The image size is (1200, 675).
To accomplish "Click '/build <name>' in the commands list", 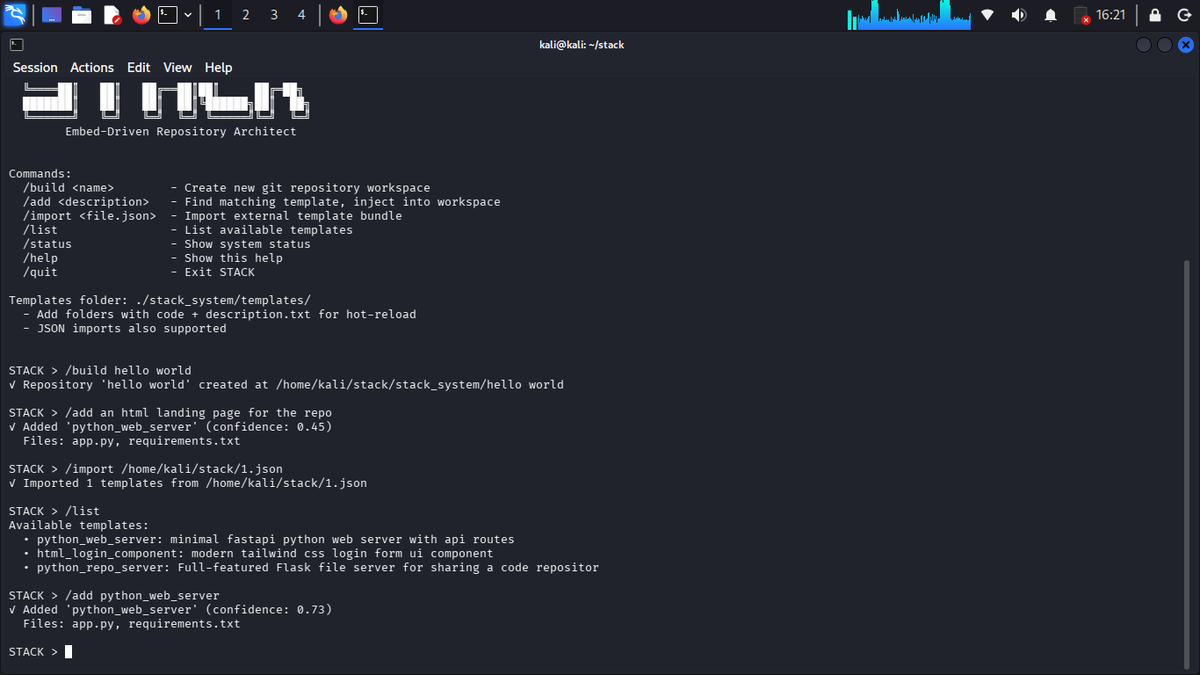I will click(68, 187).
